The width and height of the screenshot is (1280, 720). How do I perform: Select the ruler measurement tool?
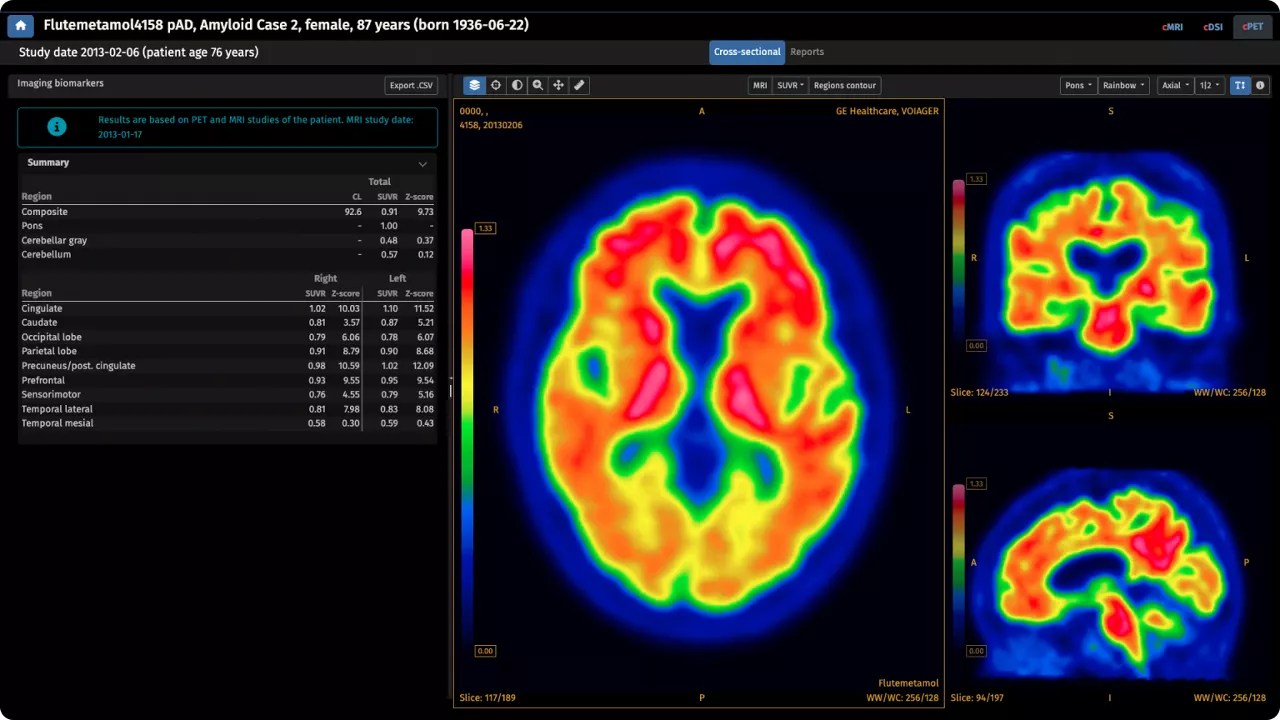coord(580,85)
